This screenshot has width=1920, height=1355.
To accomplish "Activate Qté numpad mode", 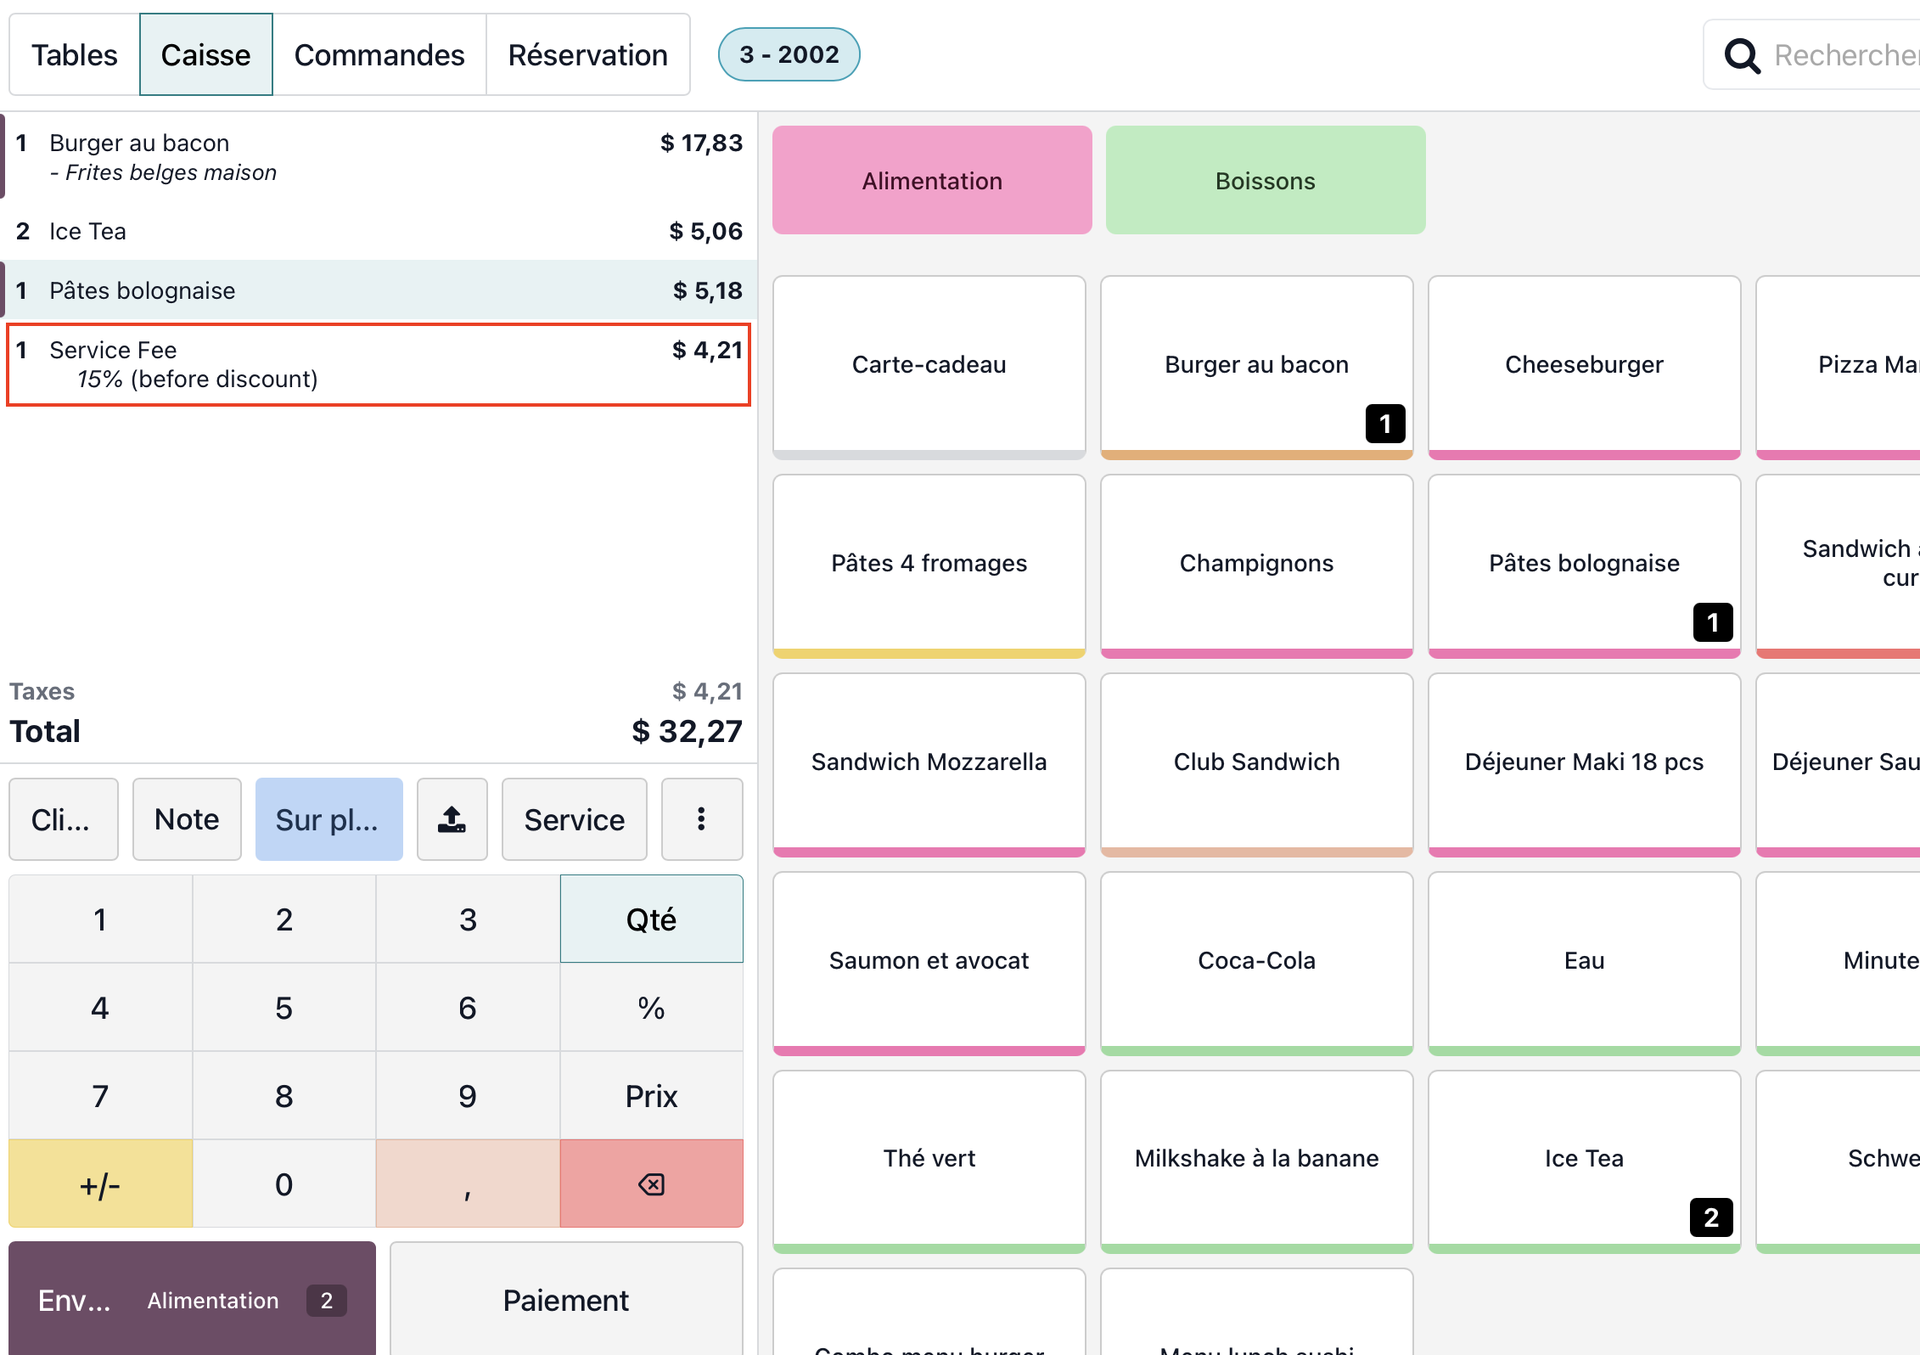I will [x=651, y=919].
